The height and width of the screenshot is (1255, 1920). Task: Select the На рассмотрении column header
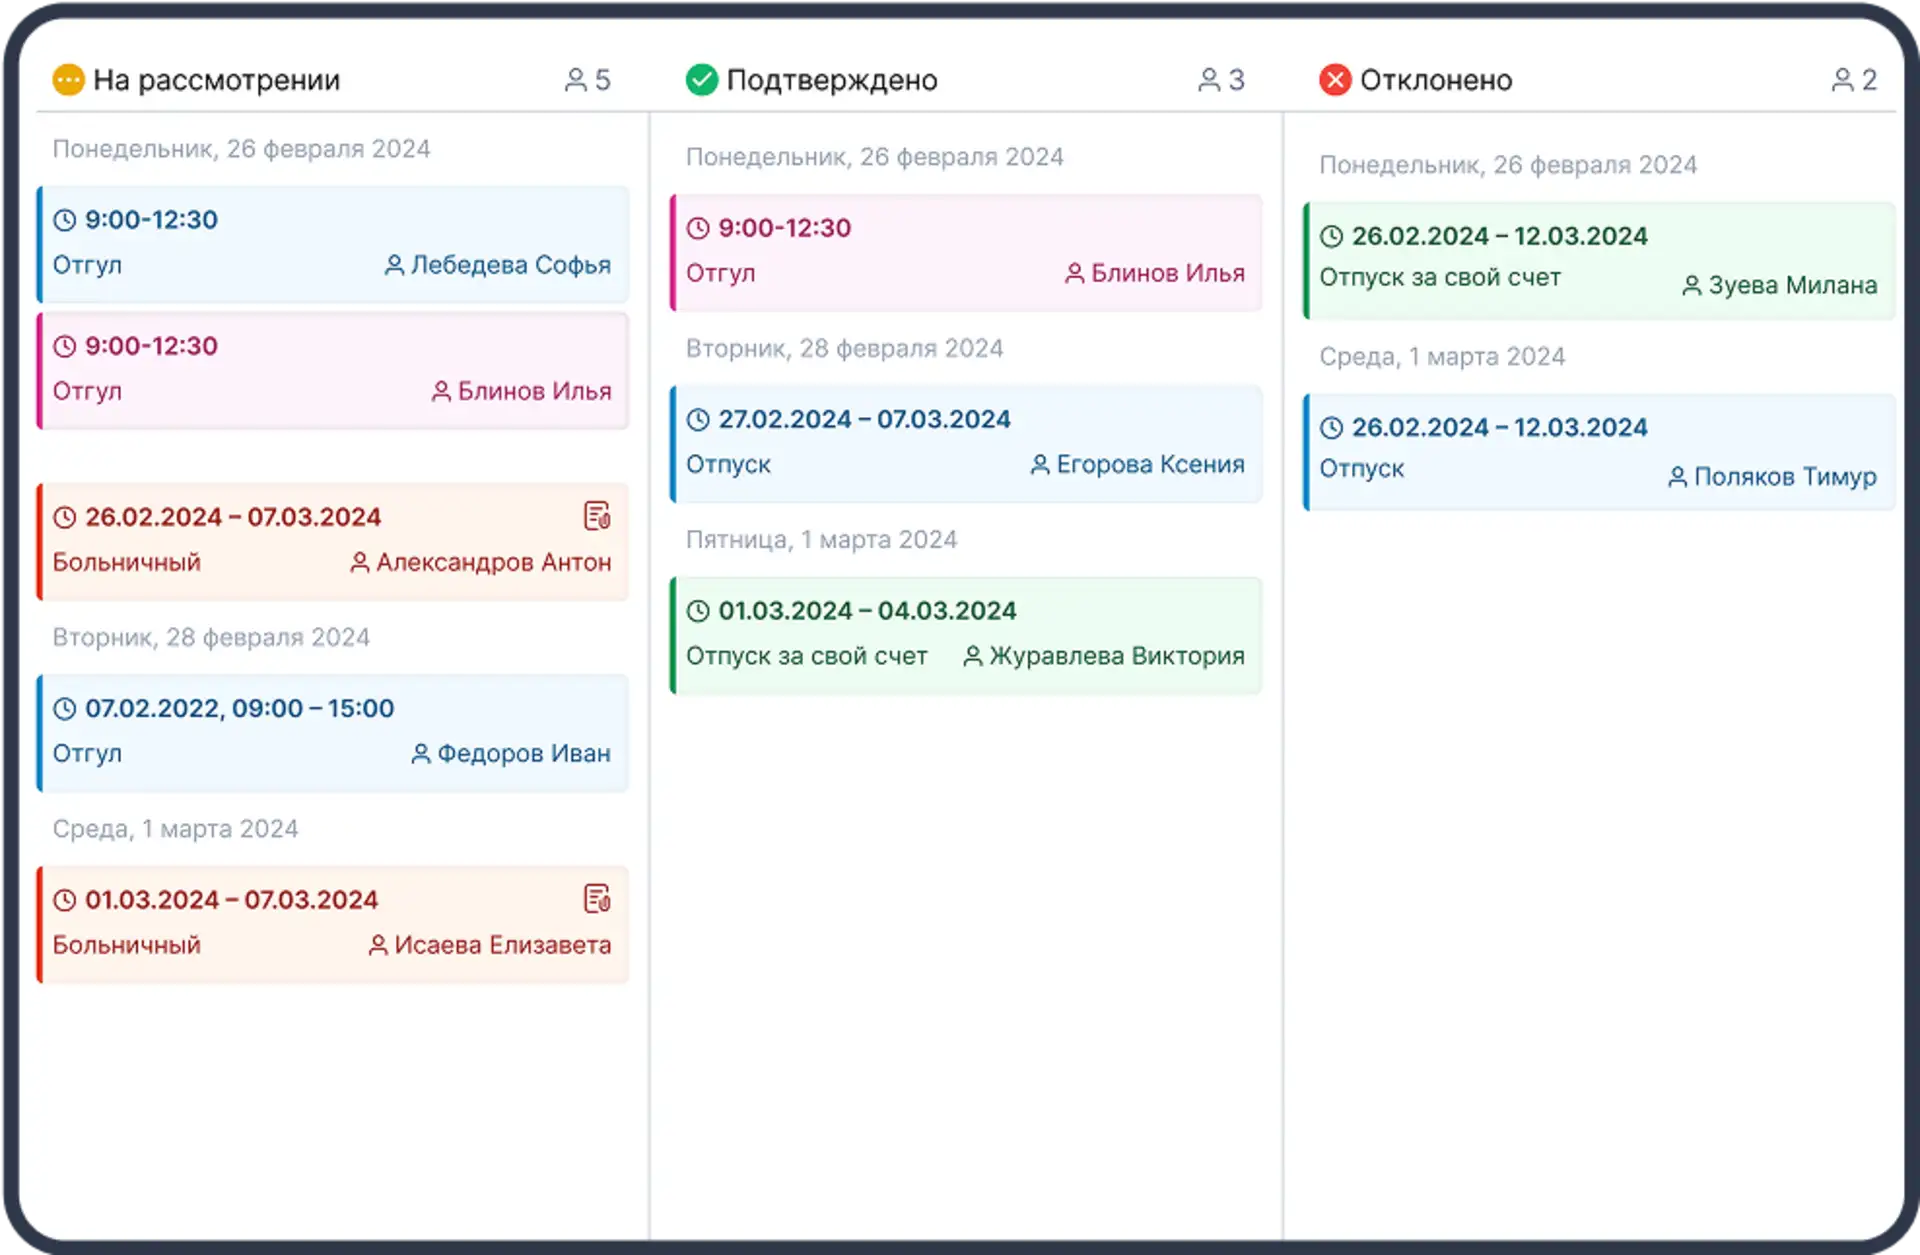tap(216, 80)
